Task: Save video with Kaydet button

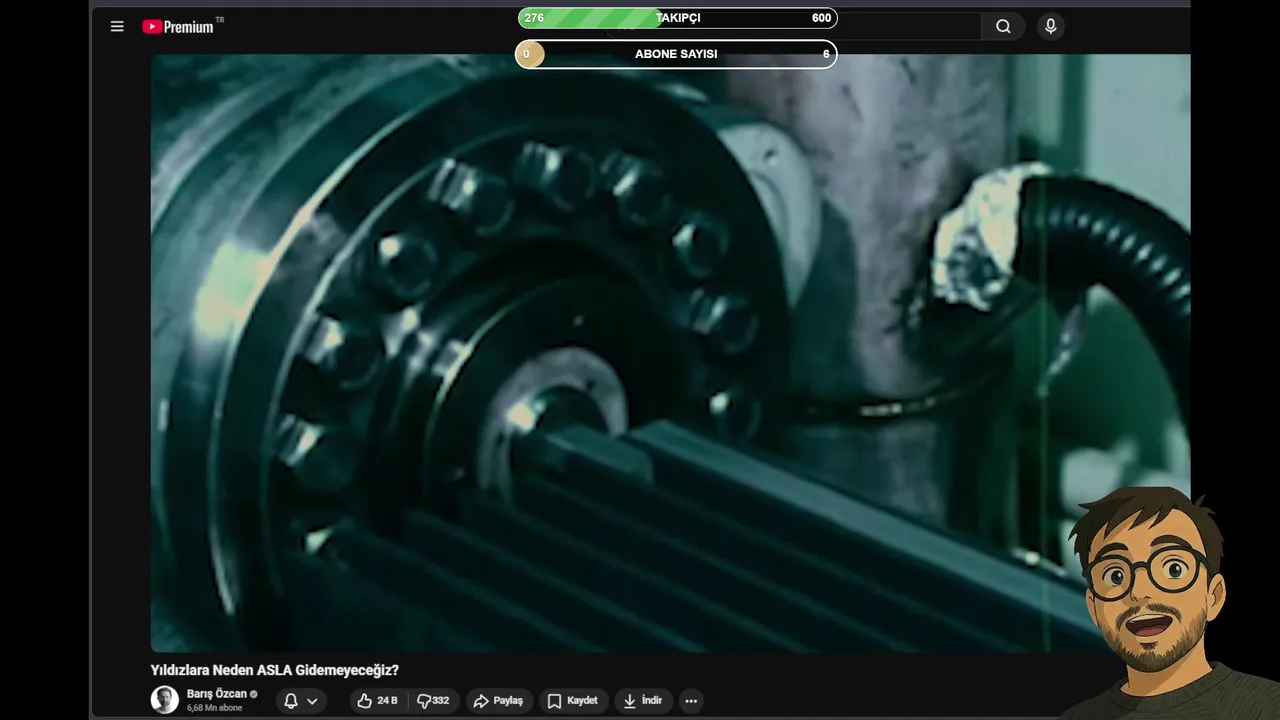Action: [572, 701]
